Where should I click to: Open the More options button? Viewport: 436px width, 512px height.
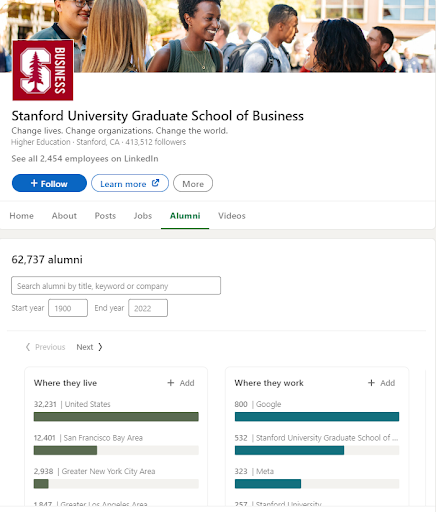pyautogui.click(x=193, y=183)
